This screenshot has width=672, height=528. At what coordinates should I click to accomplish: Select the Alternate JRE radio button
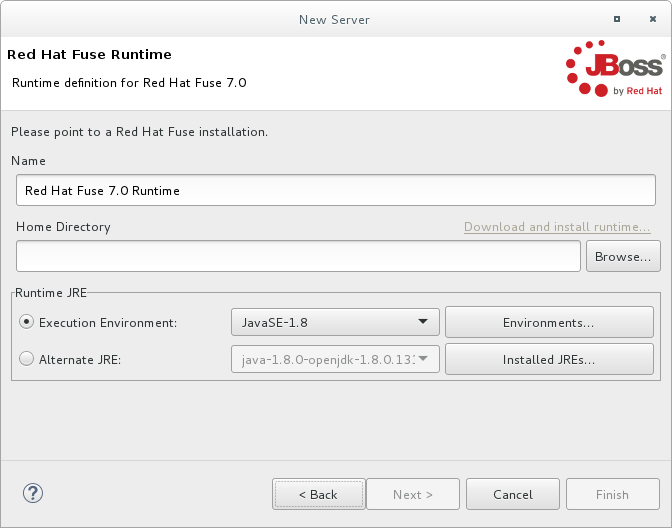[x=27, y=359]
